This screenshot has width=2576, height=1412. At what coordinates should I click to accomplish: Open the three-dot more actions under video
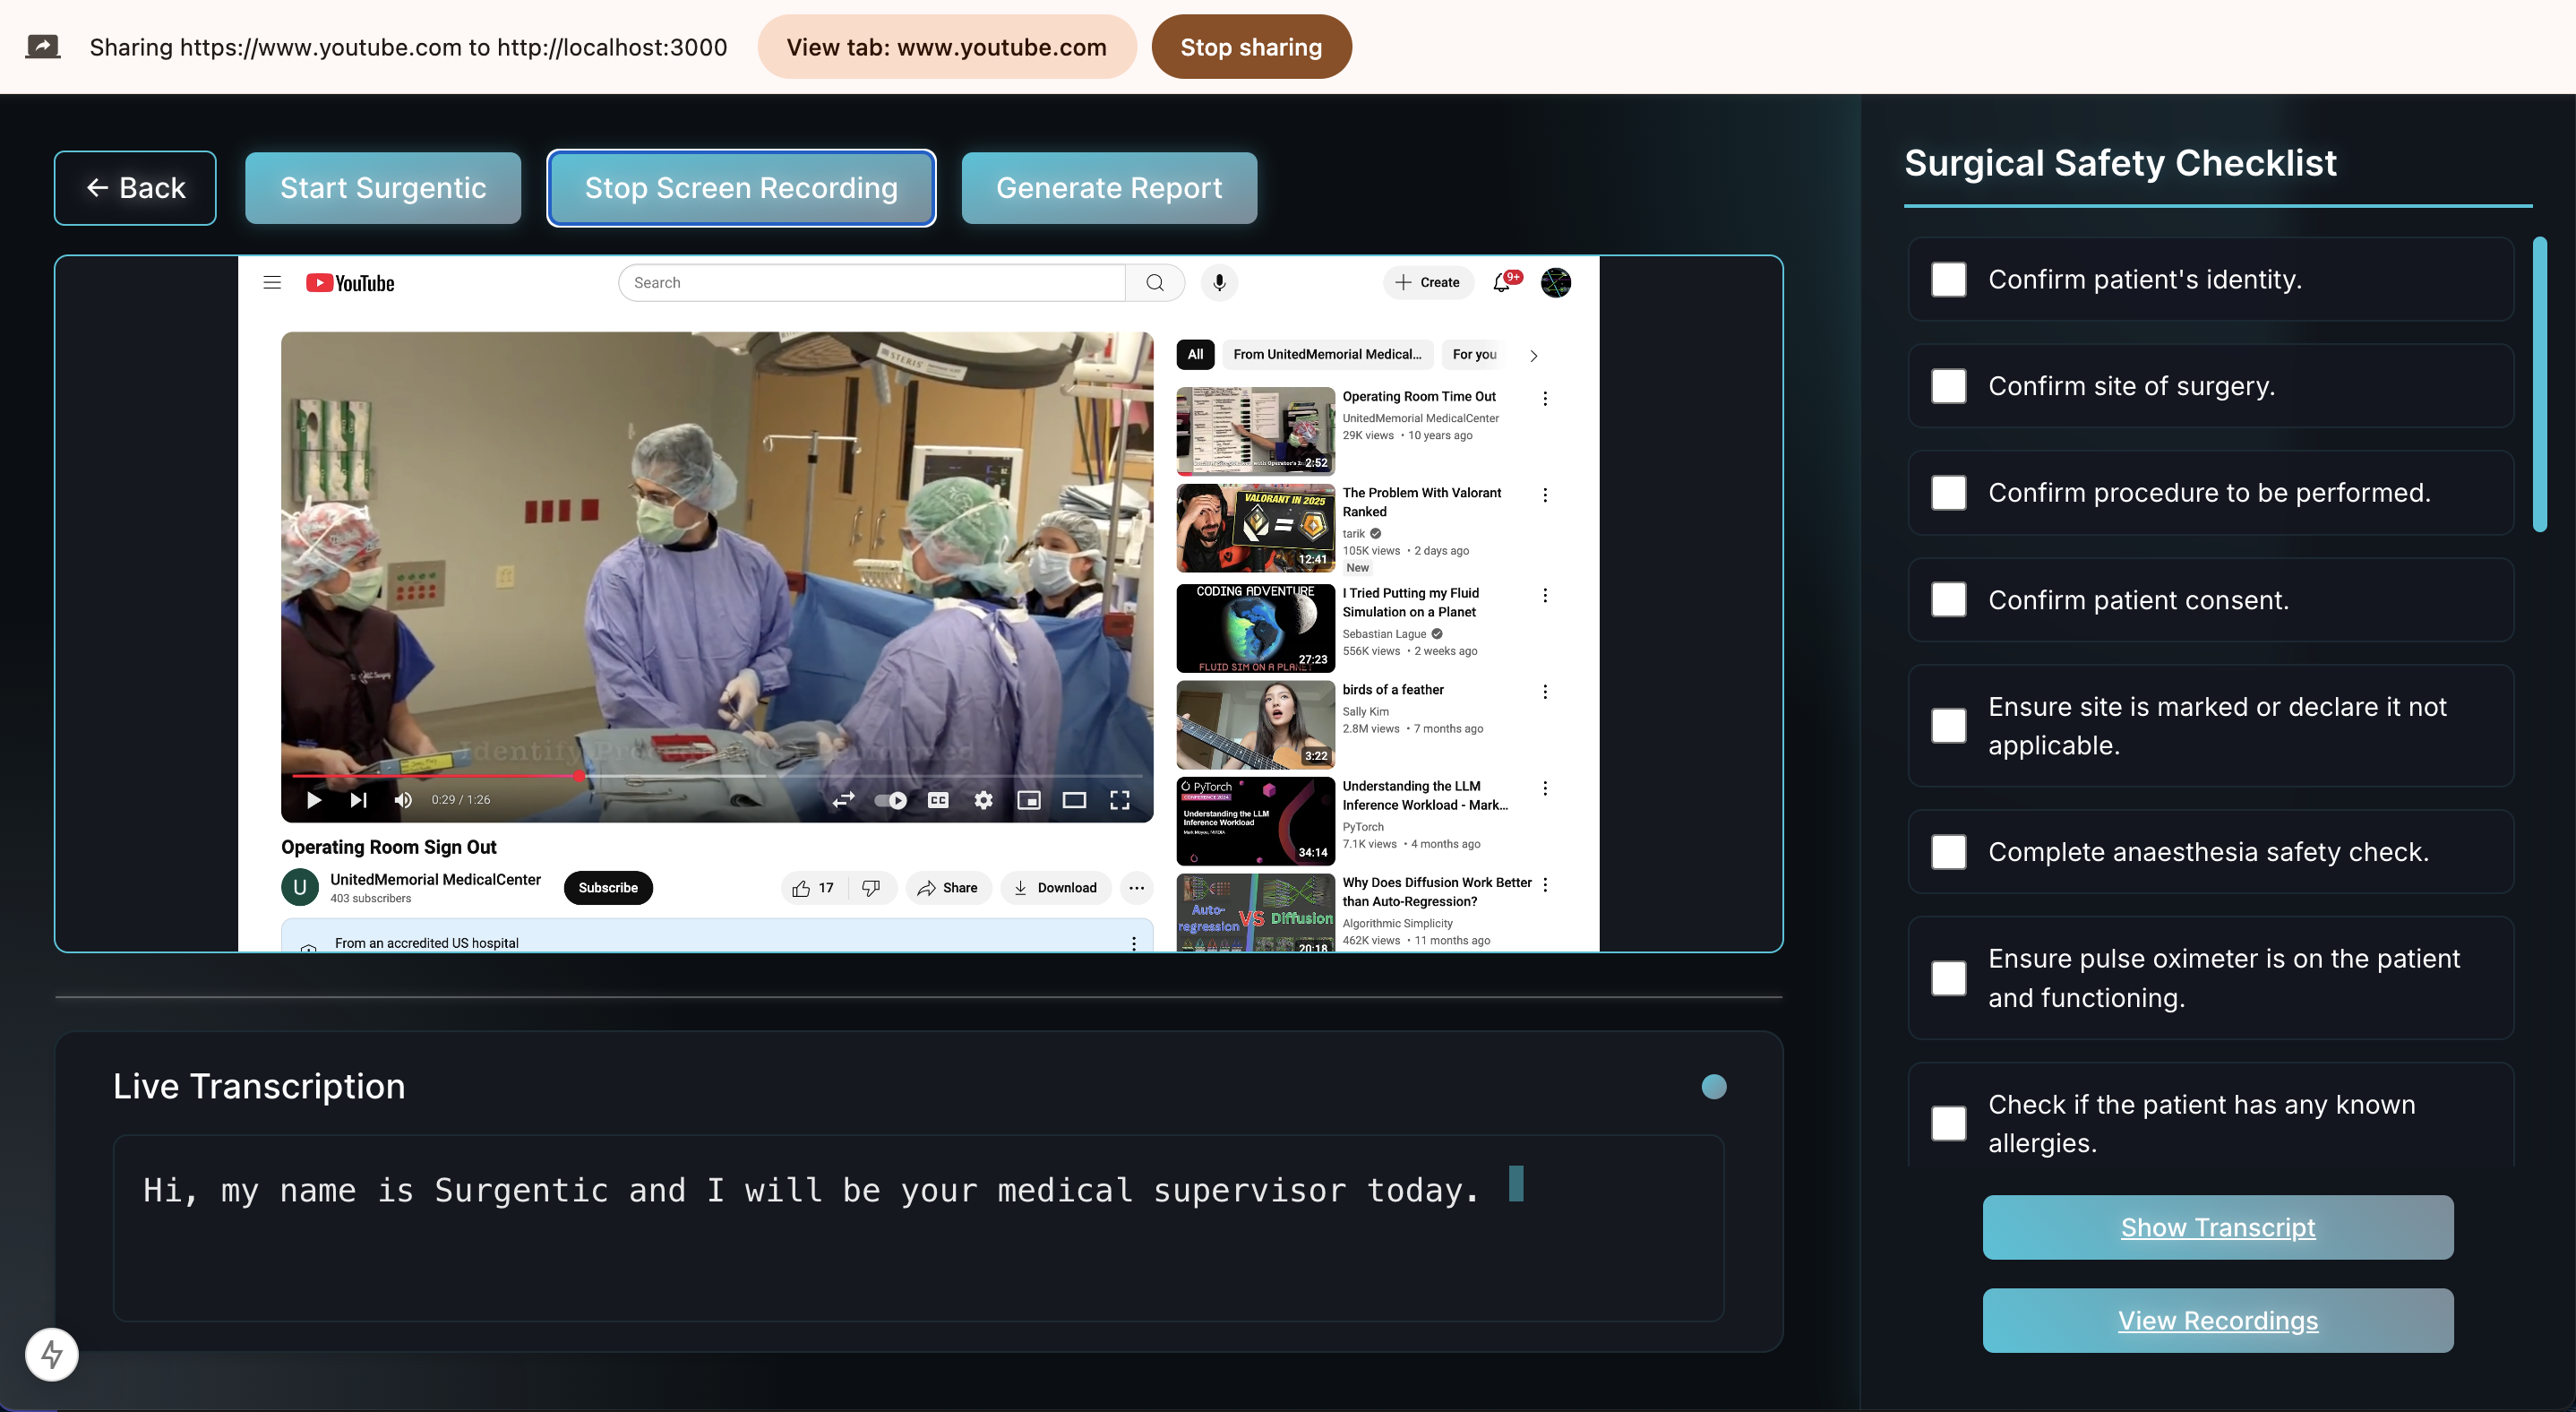[x=1136, y=888]
